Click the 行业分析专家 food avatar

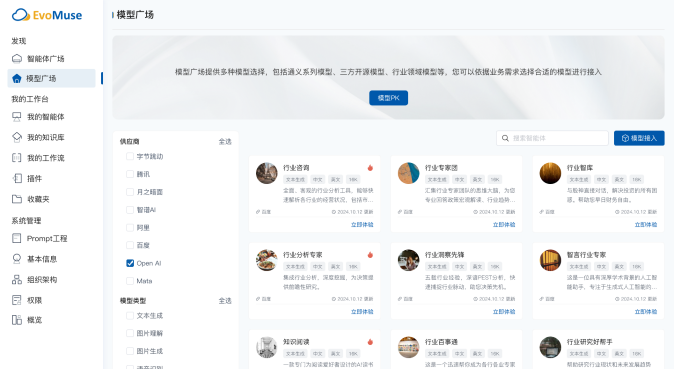pyautogui.click(x=267, y=260)
